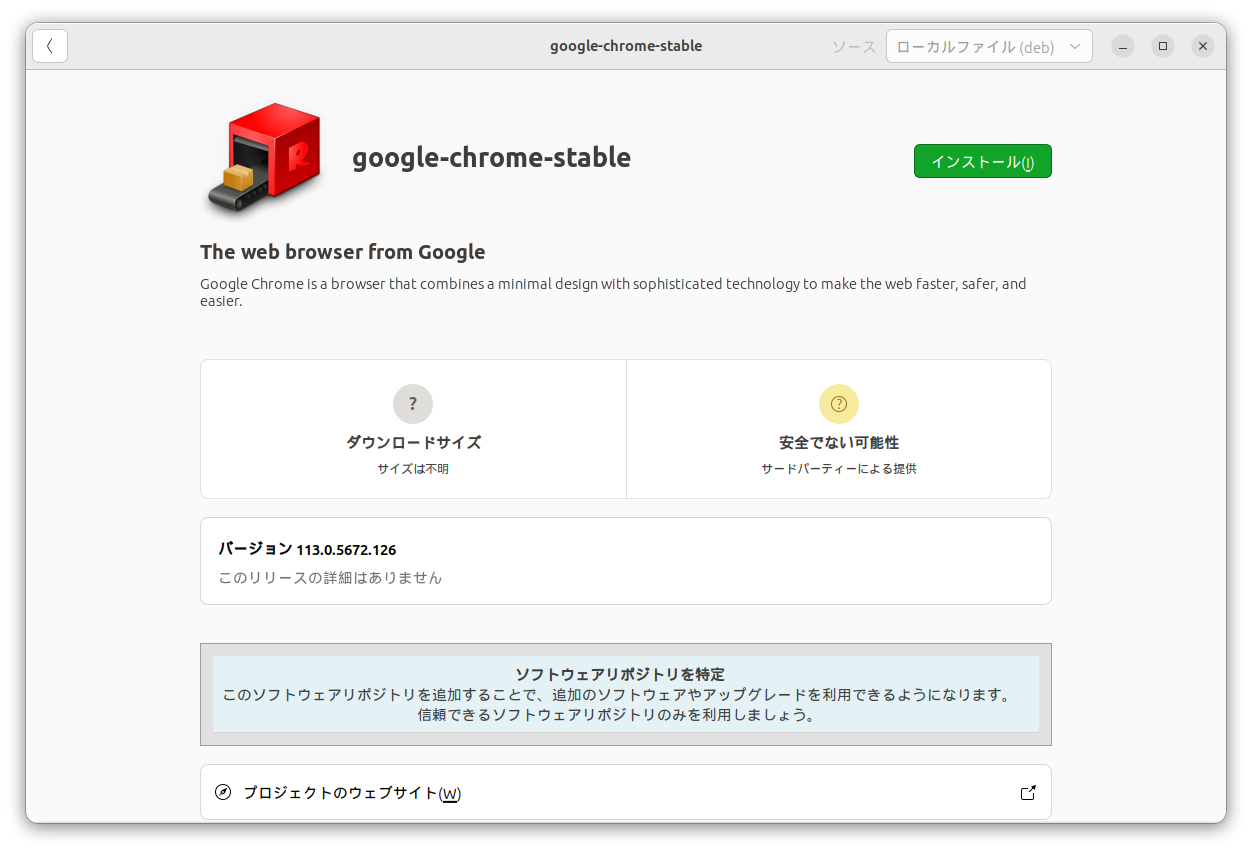Click the grey question mark download size icon
Screen dimensions: 1252x852
coord(413,404)
